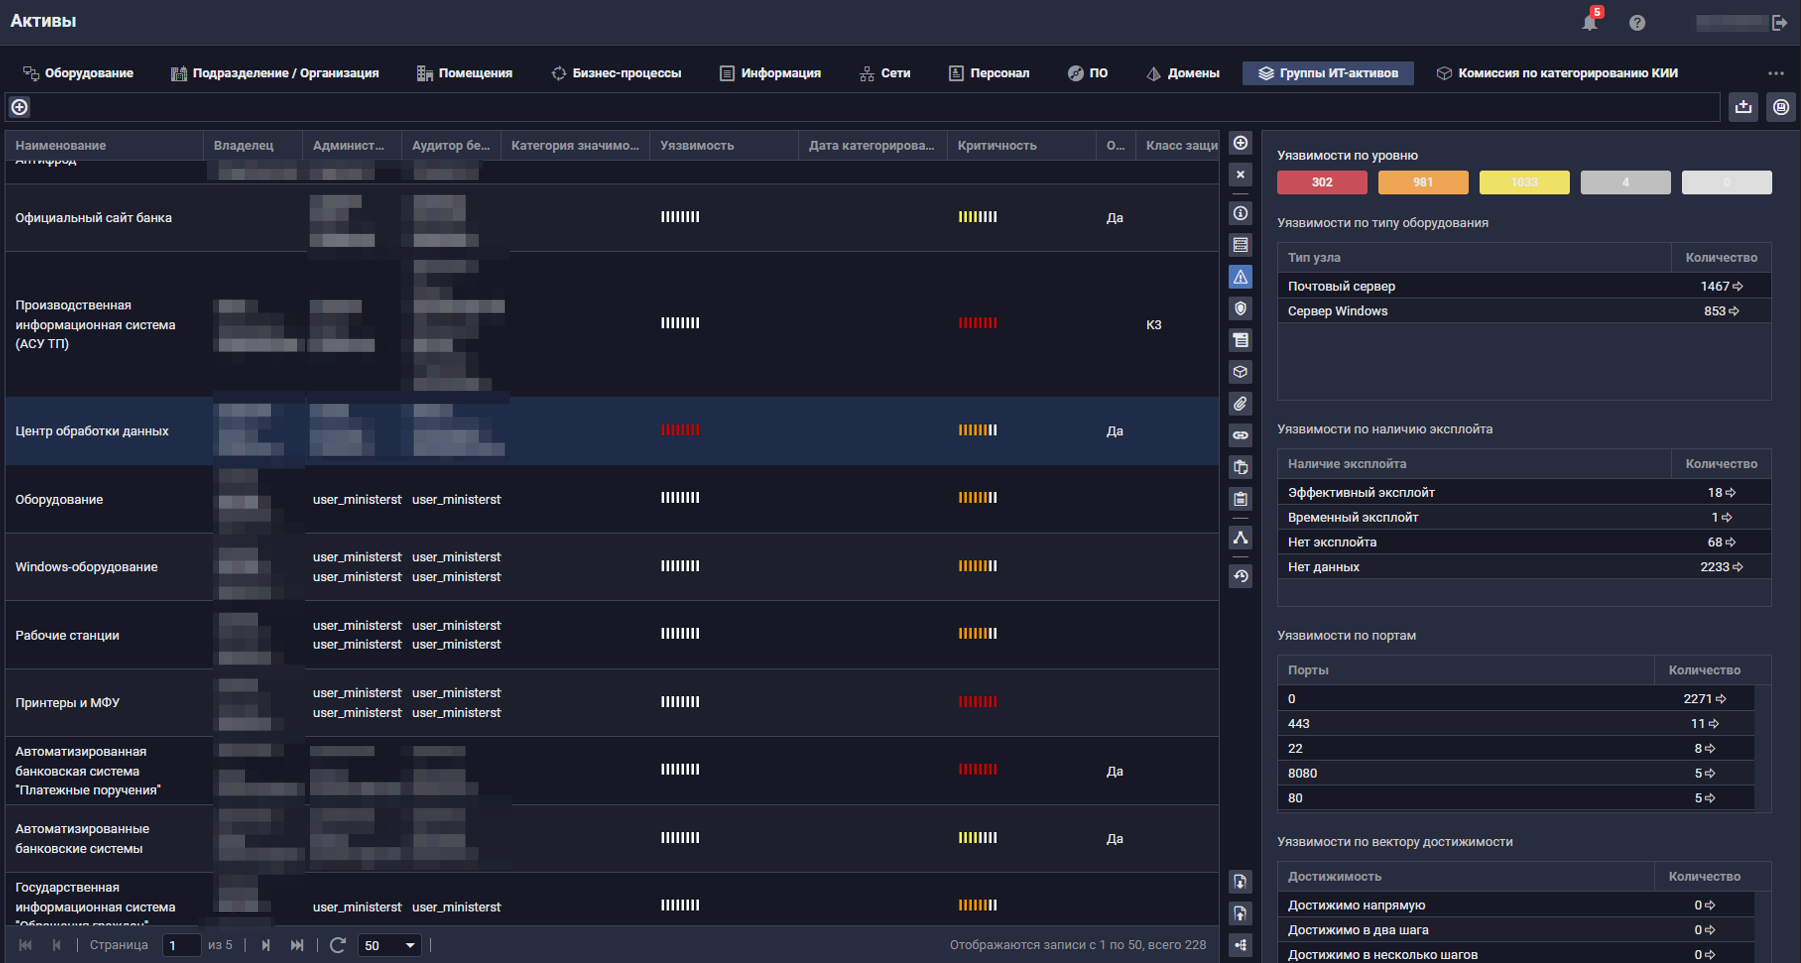Expand the more tabs ellipsis menu
Image resolution: width=1801 pixels, height=963 pixels.
point(1775,73)
